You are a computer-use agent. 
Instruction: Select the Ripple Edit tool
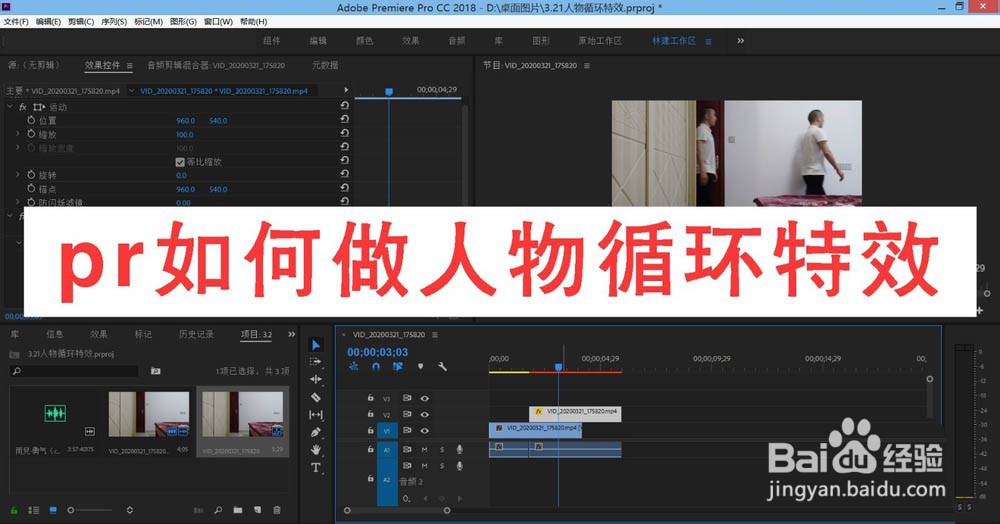pyautogui.click(x=316, y=379)
